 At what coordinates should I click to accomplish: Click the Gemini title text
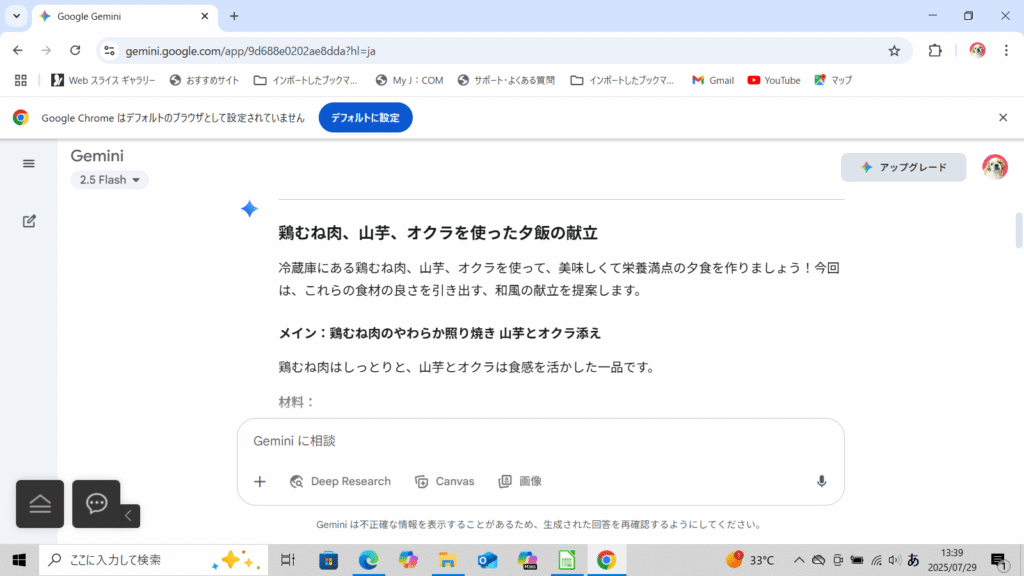pyautogui.click(x=97, y=156)
